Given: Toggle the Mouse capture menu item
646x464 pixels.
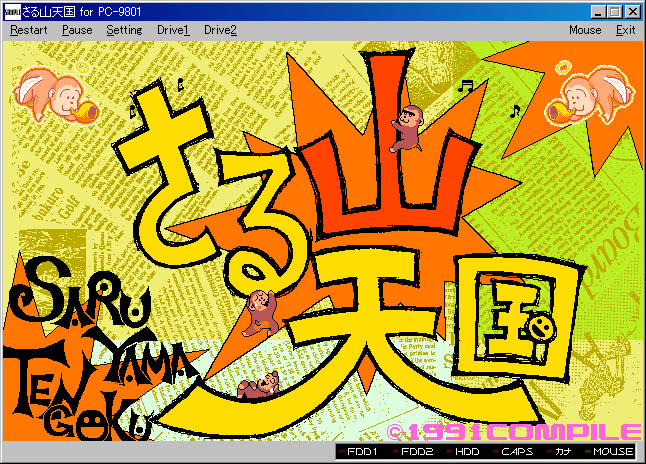Looking at the screenshot, I should (x=585, y=30).
